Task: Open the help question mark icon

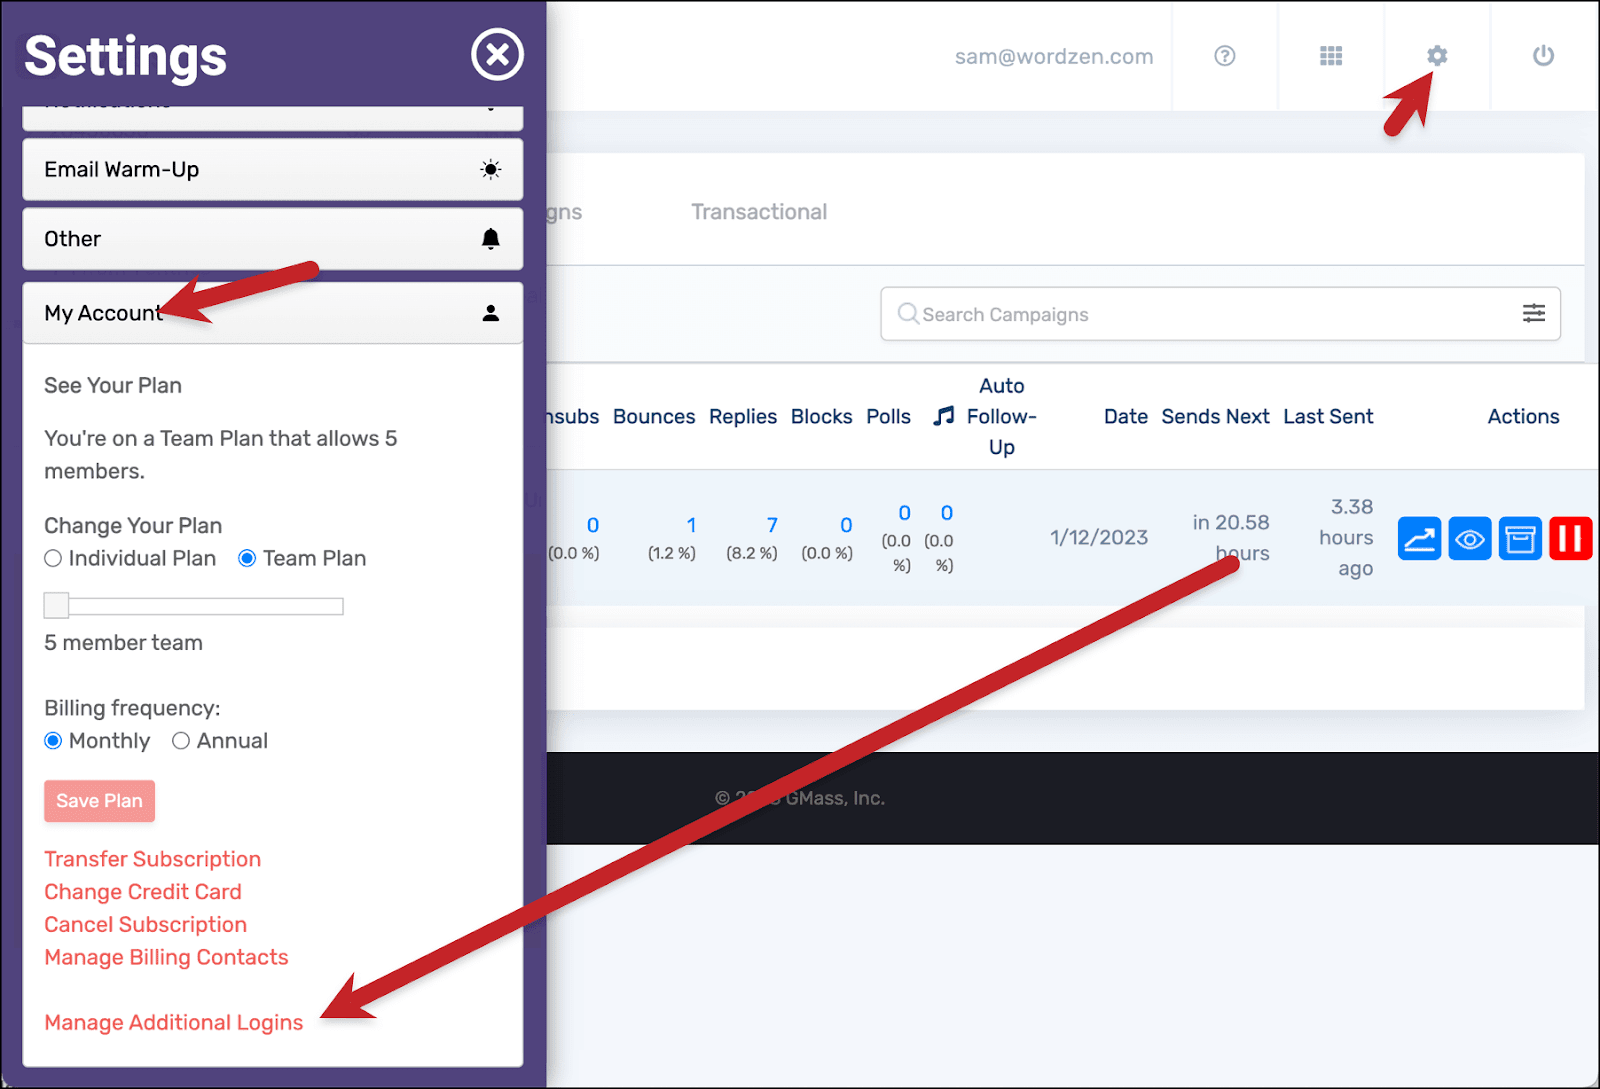Action: point(1224,56)
